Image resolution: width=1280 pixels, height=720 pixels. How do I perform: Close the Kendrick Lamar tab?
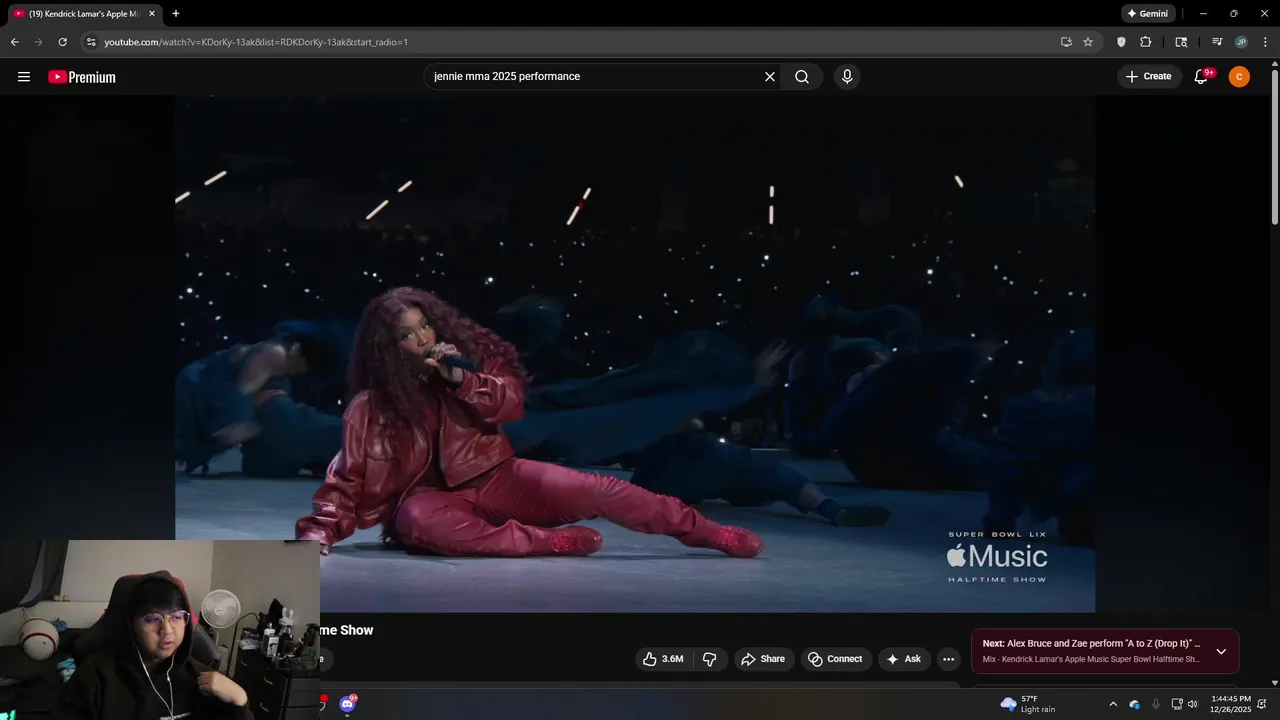click(152, 14)
